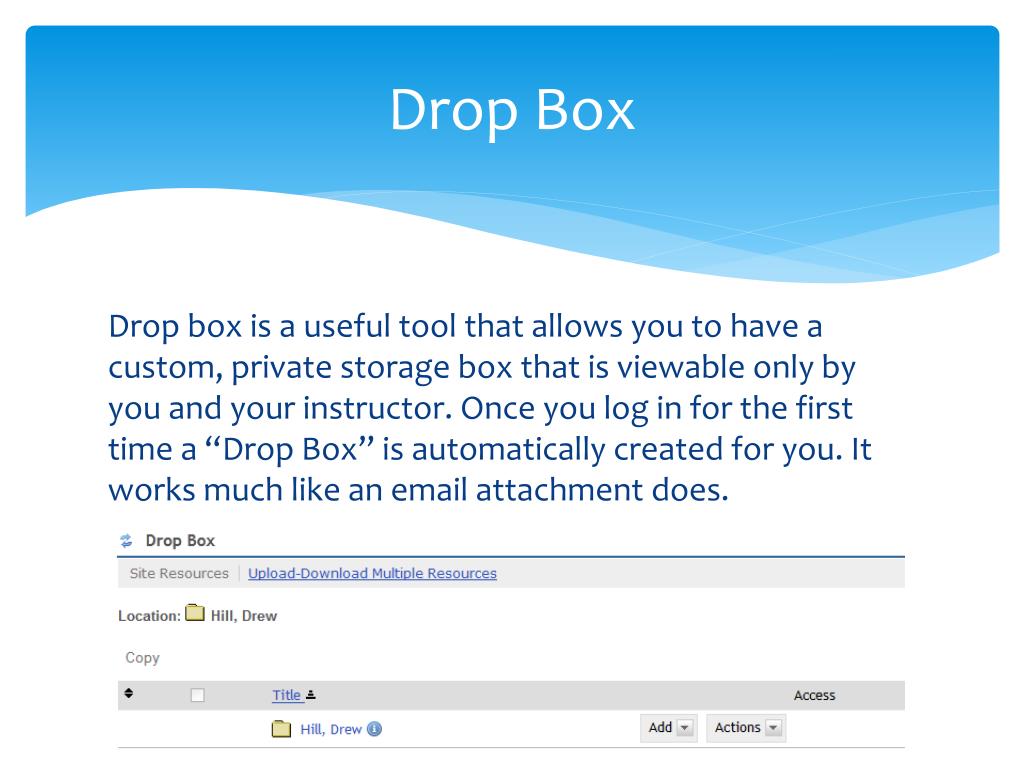Click the Hill, Drew location breadcrumb text
1024x768 pixels.
click(x=244, y=616)
